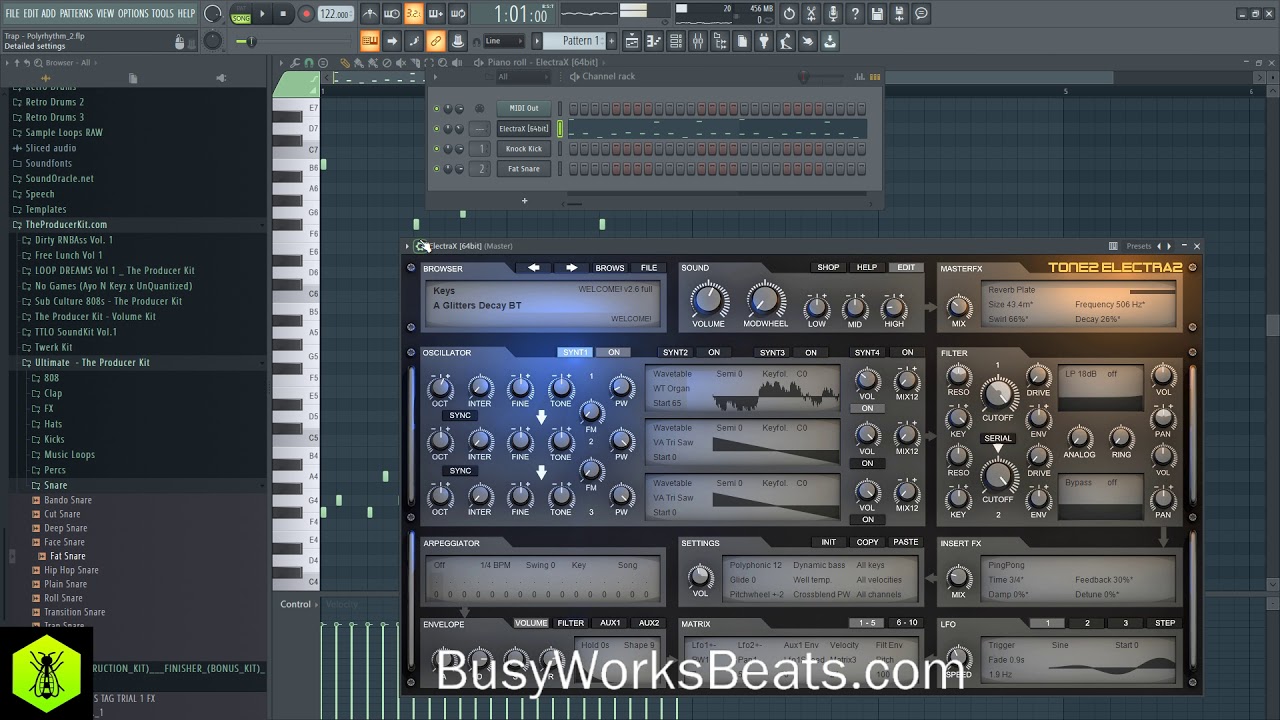
Task: Click the Piano roll wrench tools icon
Action: (x=294, y=63)
